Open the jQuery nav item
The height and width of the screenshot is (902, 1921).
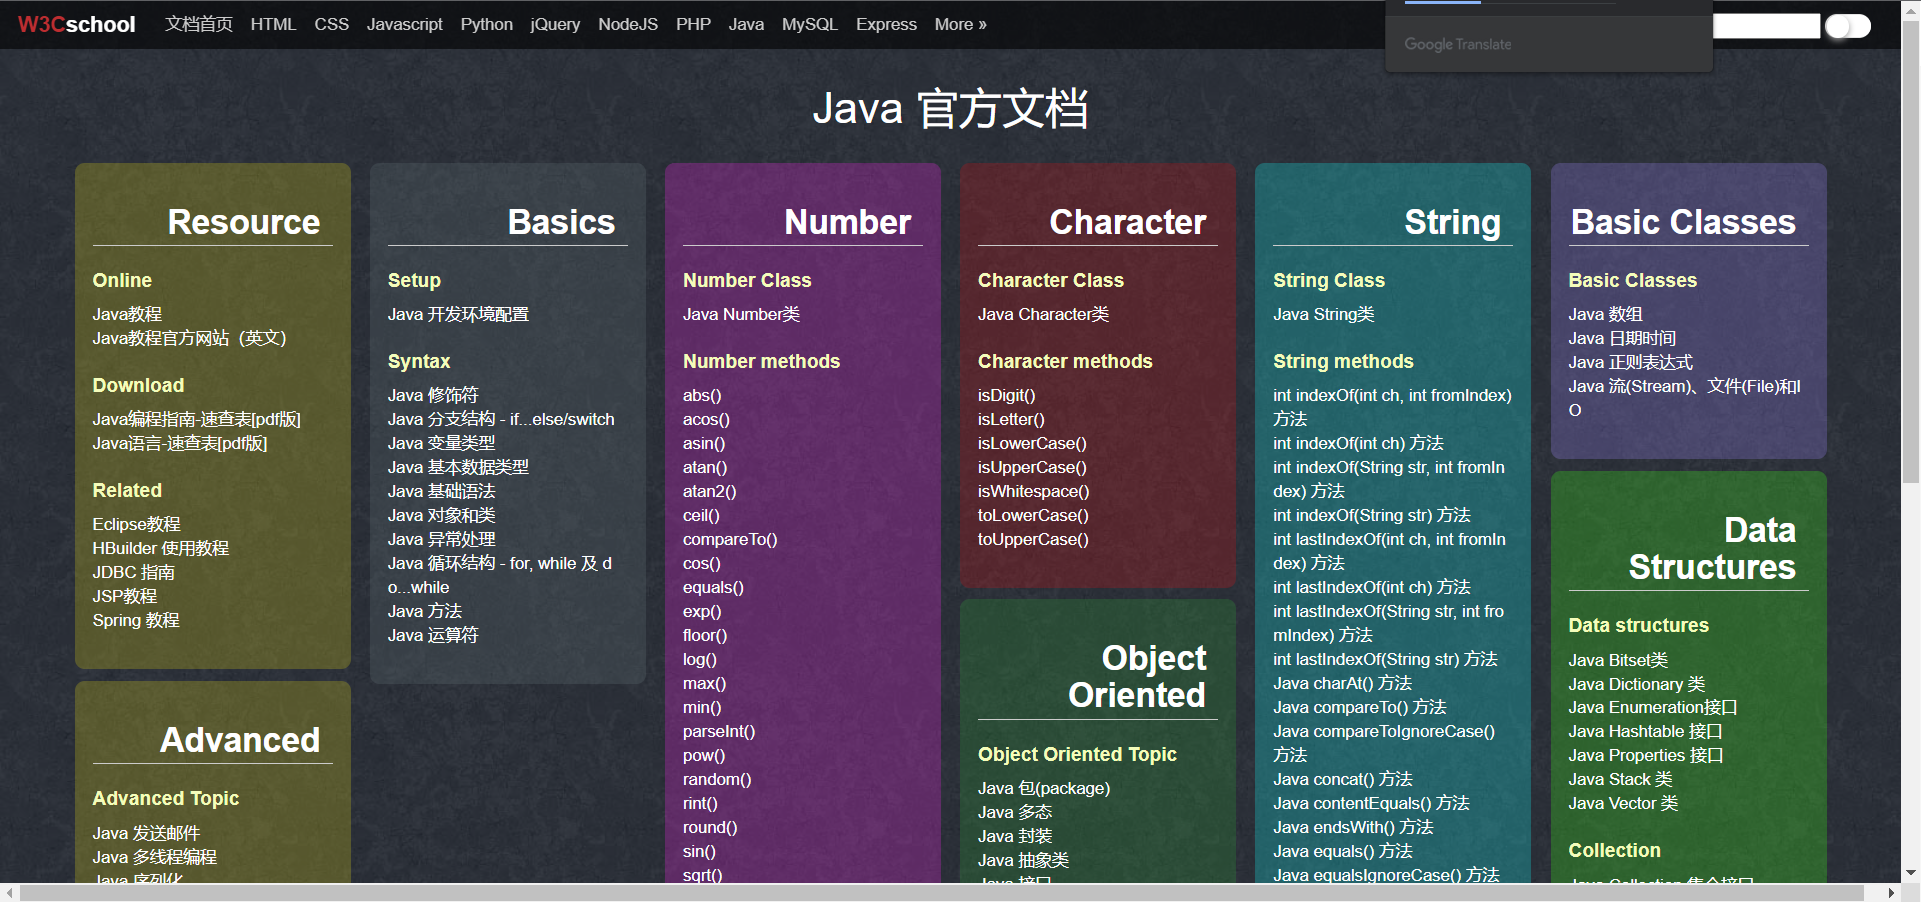tap(555, 24)
